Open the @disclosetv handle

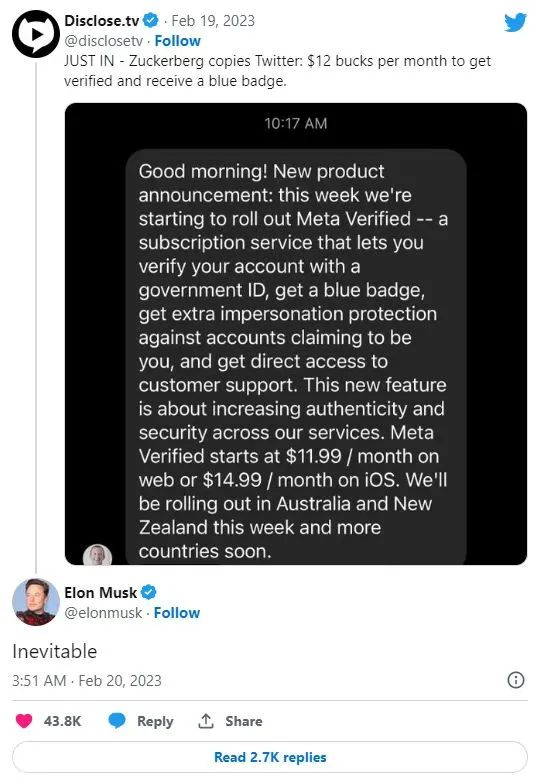pos(103,41)
